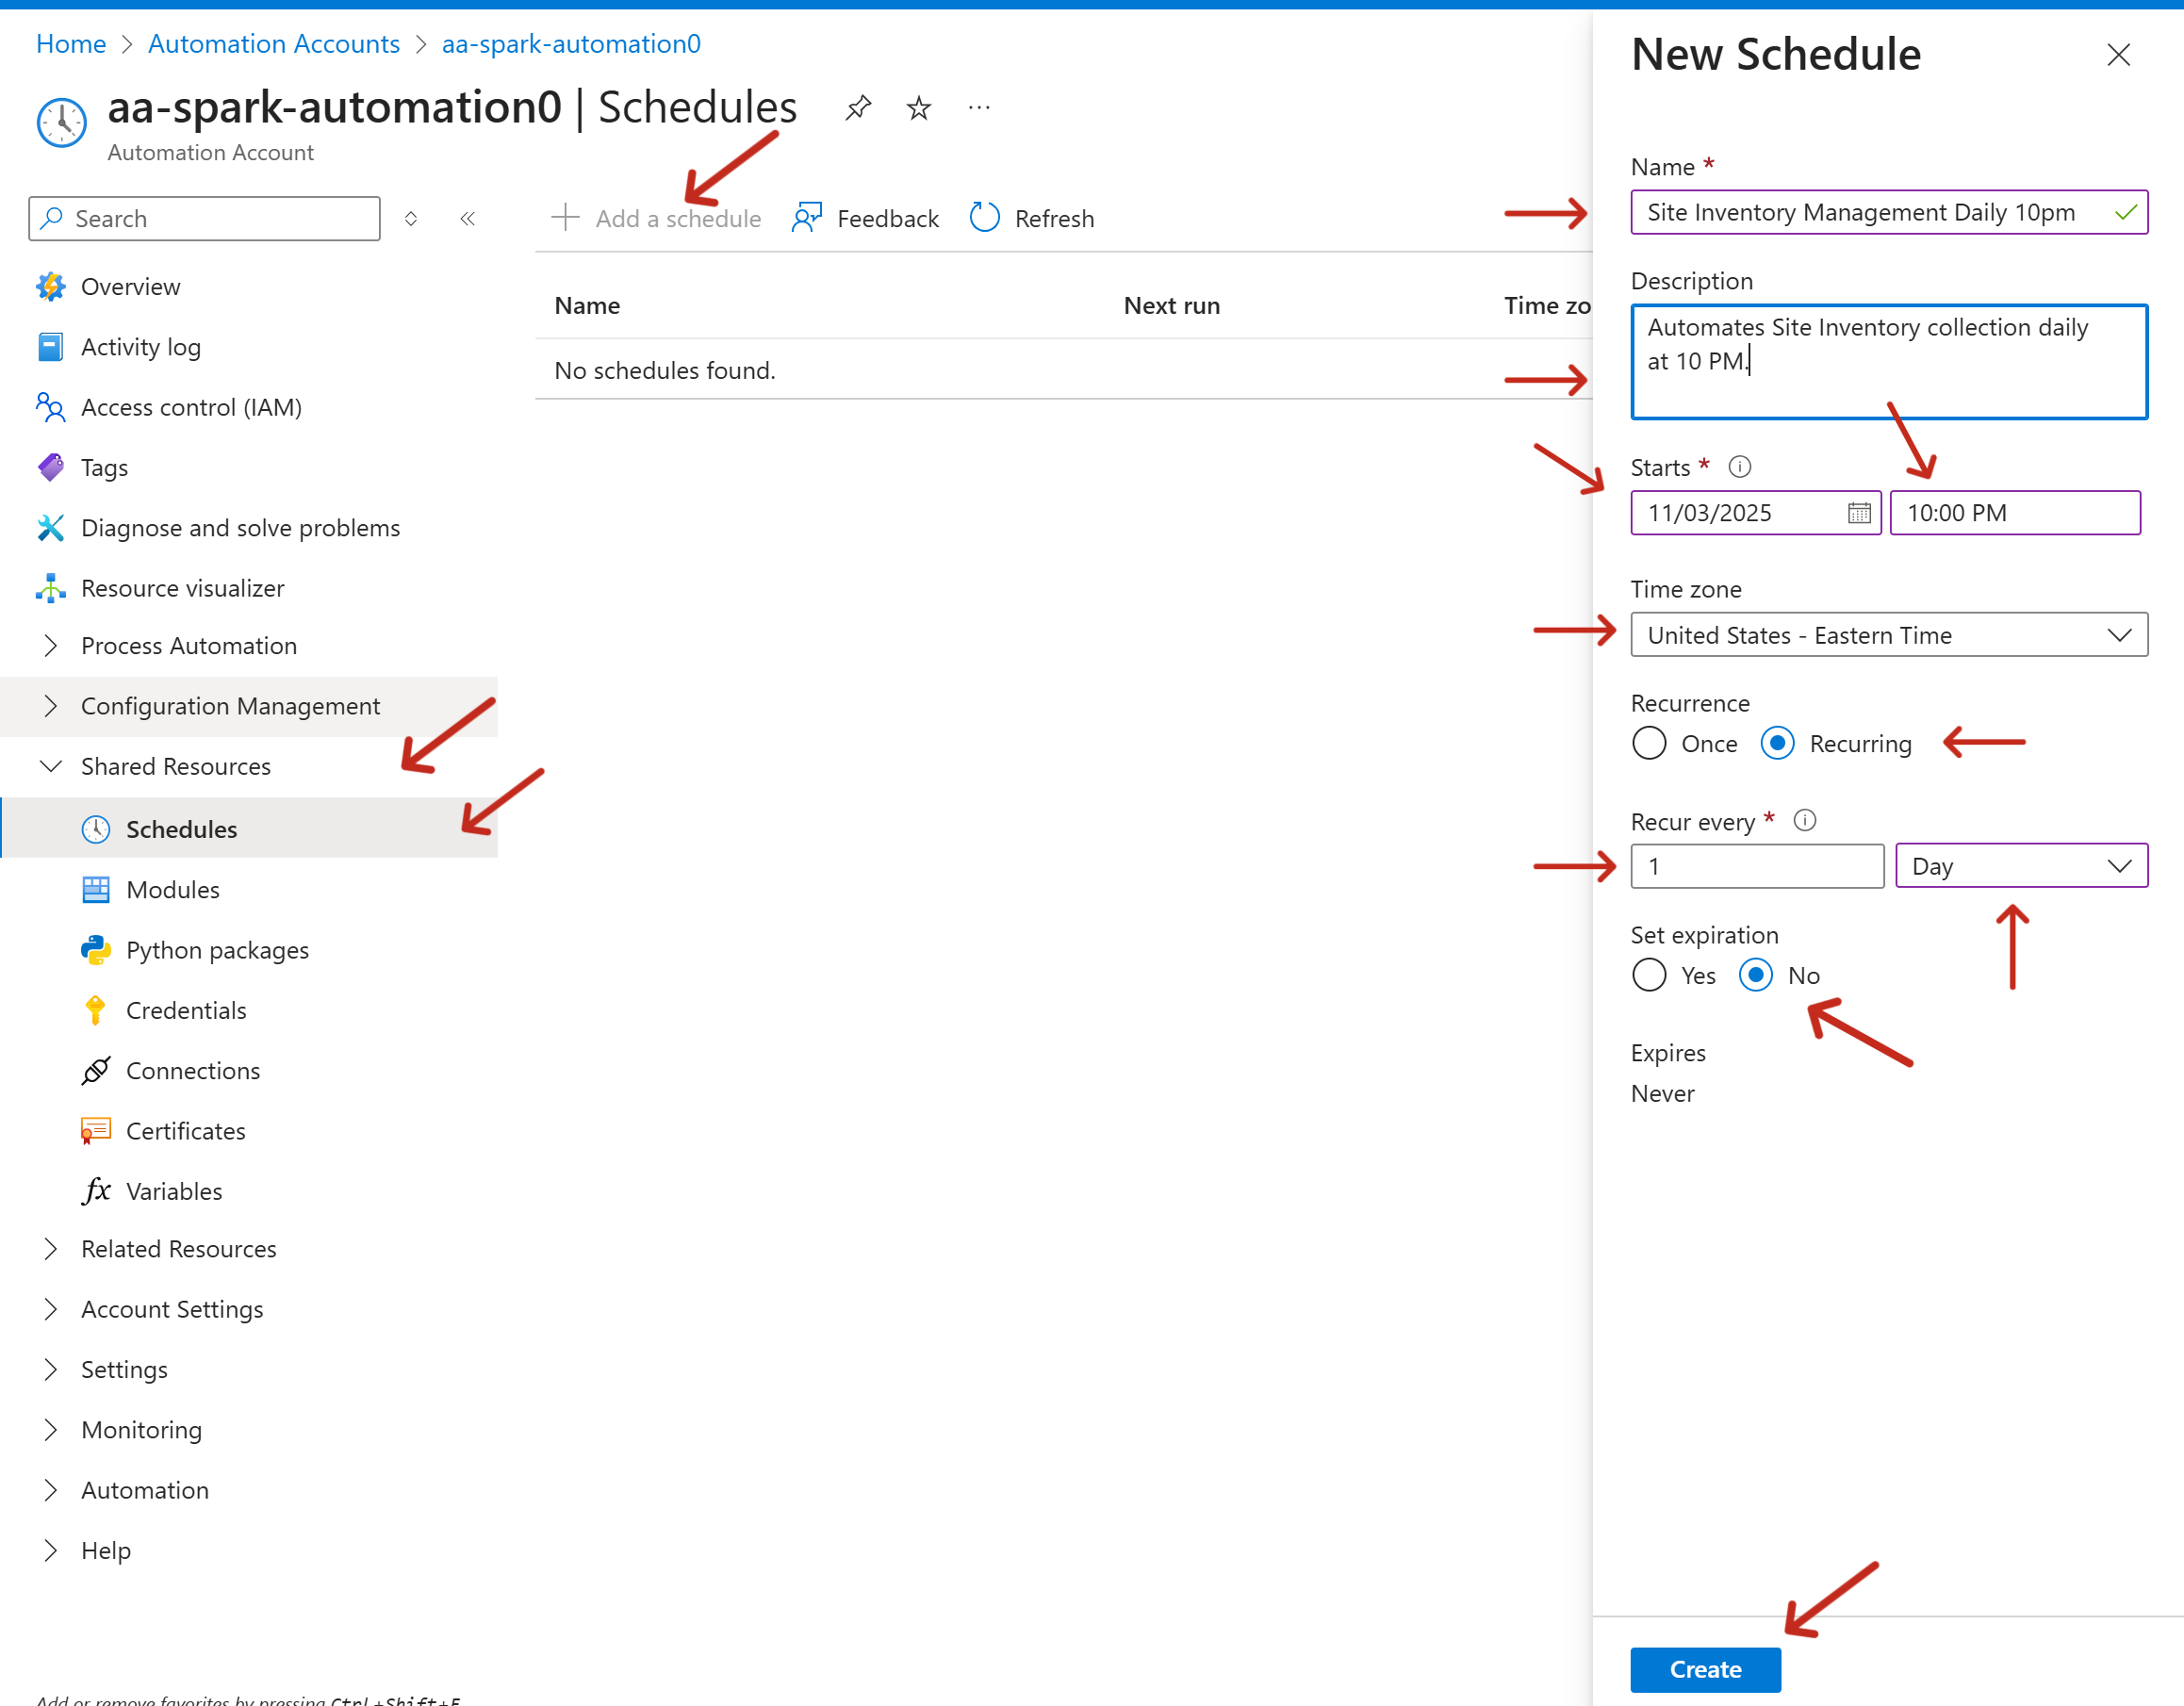Open Python packages in sidebar
2184x1706 pixels.
point(217,950)
